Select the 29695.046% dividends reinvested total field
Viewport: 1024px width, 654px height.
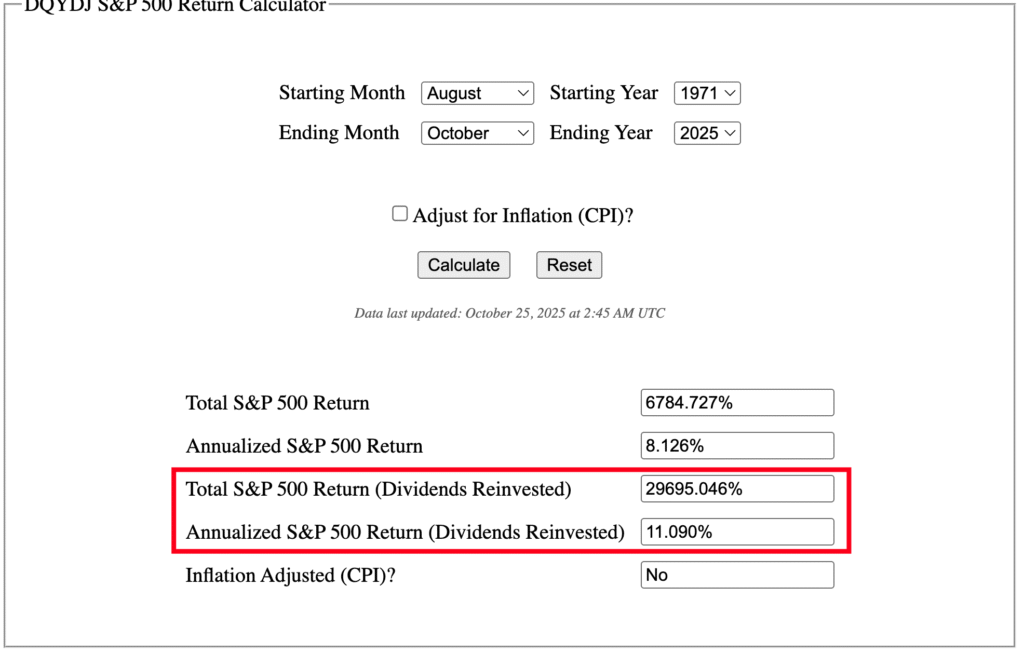[737, 489]
